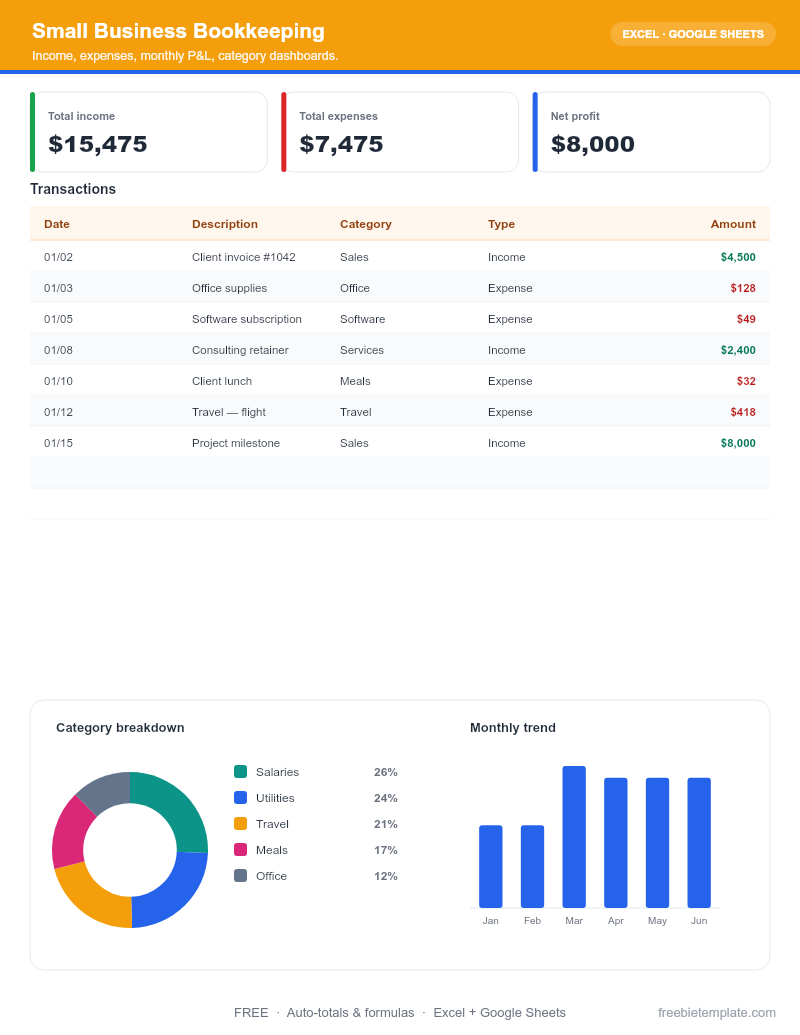Click the Feb bar in Monthly trend
The height and width of the screenshot is (1035, 800).
532,866
